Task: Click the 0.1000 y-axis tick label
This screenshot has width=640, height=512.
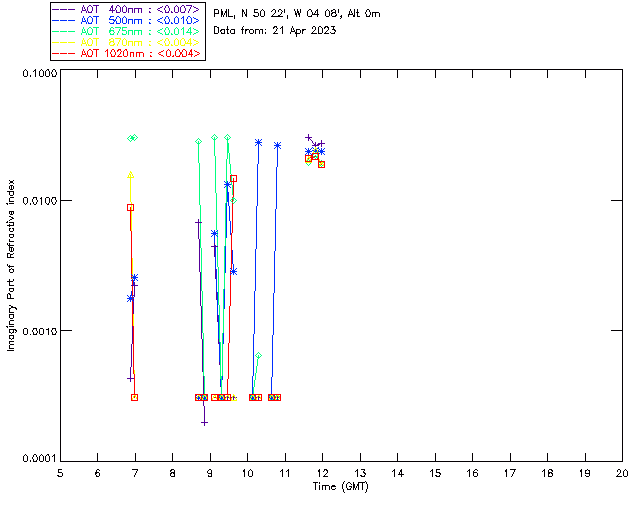Action: [40, 73]
